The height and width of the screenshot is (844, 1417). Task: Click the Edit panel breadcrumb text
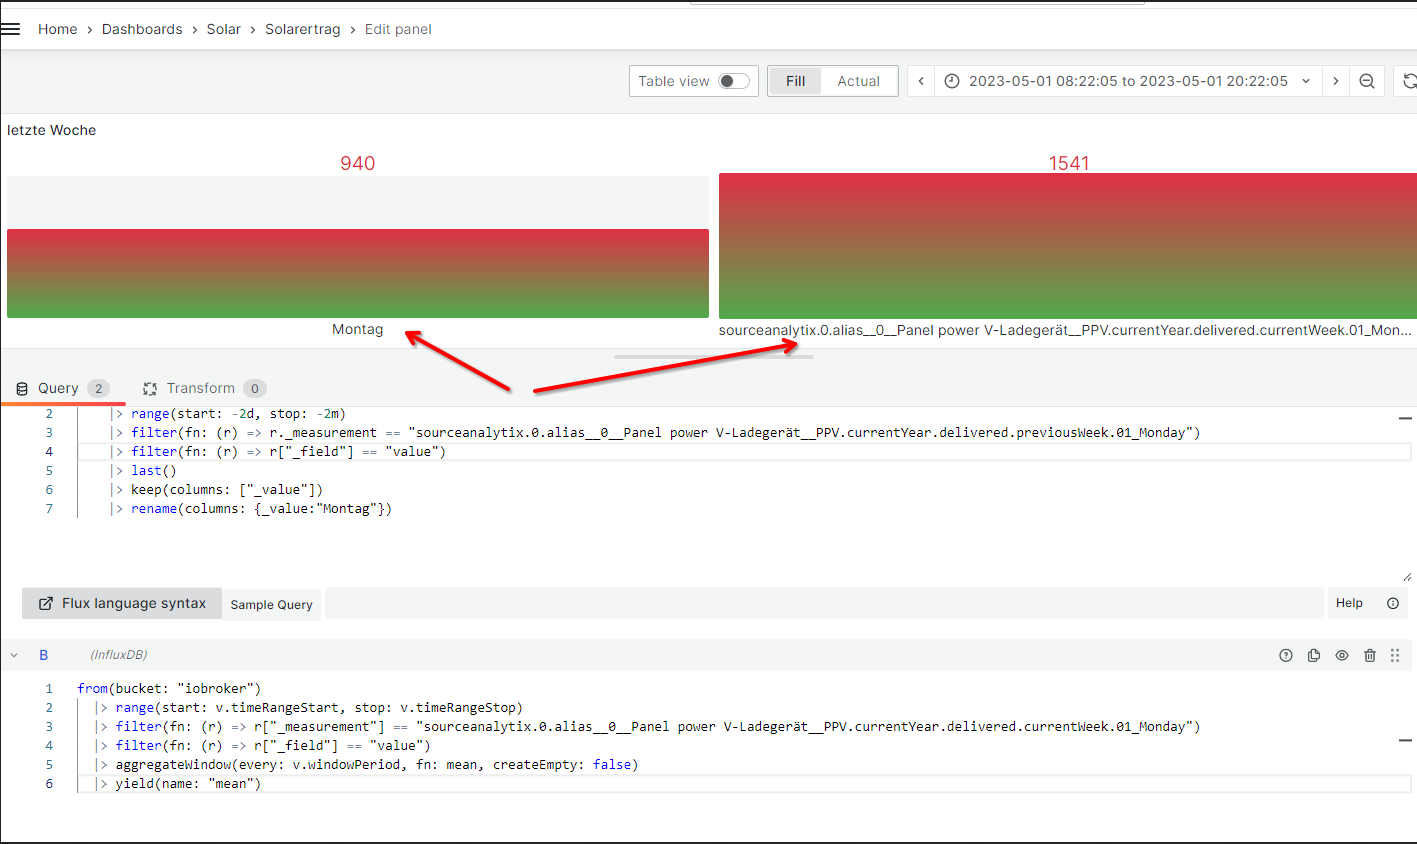[x=398, y=29]
